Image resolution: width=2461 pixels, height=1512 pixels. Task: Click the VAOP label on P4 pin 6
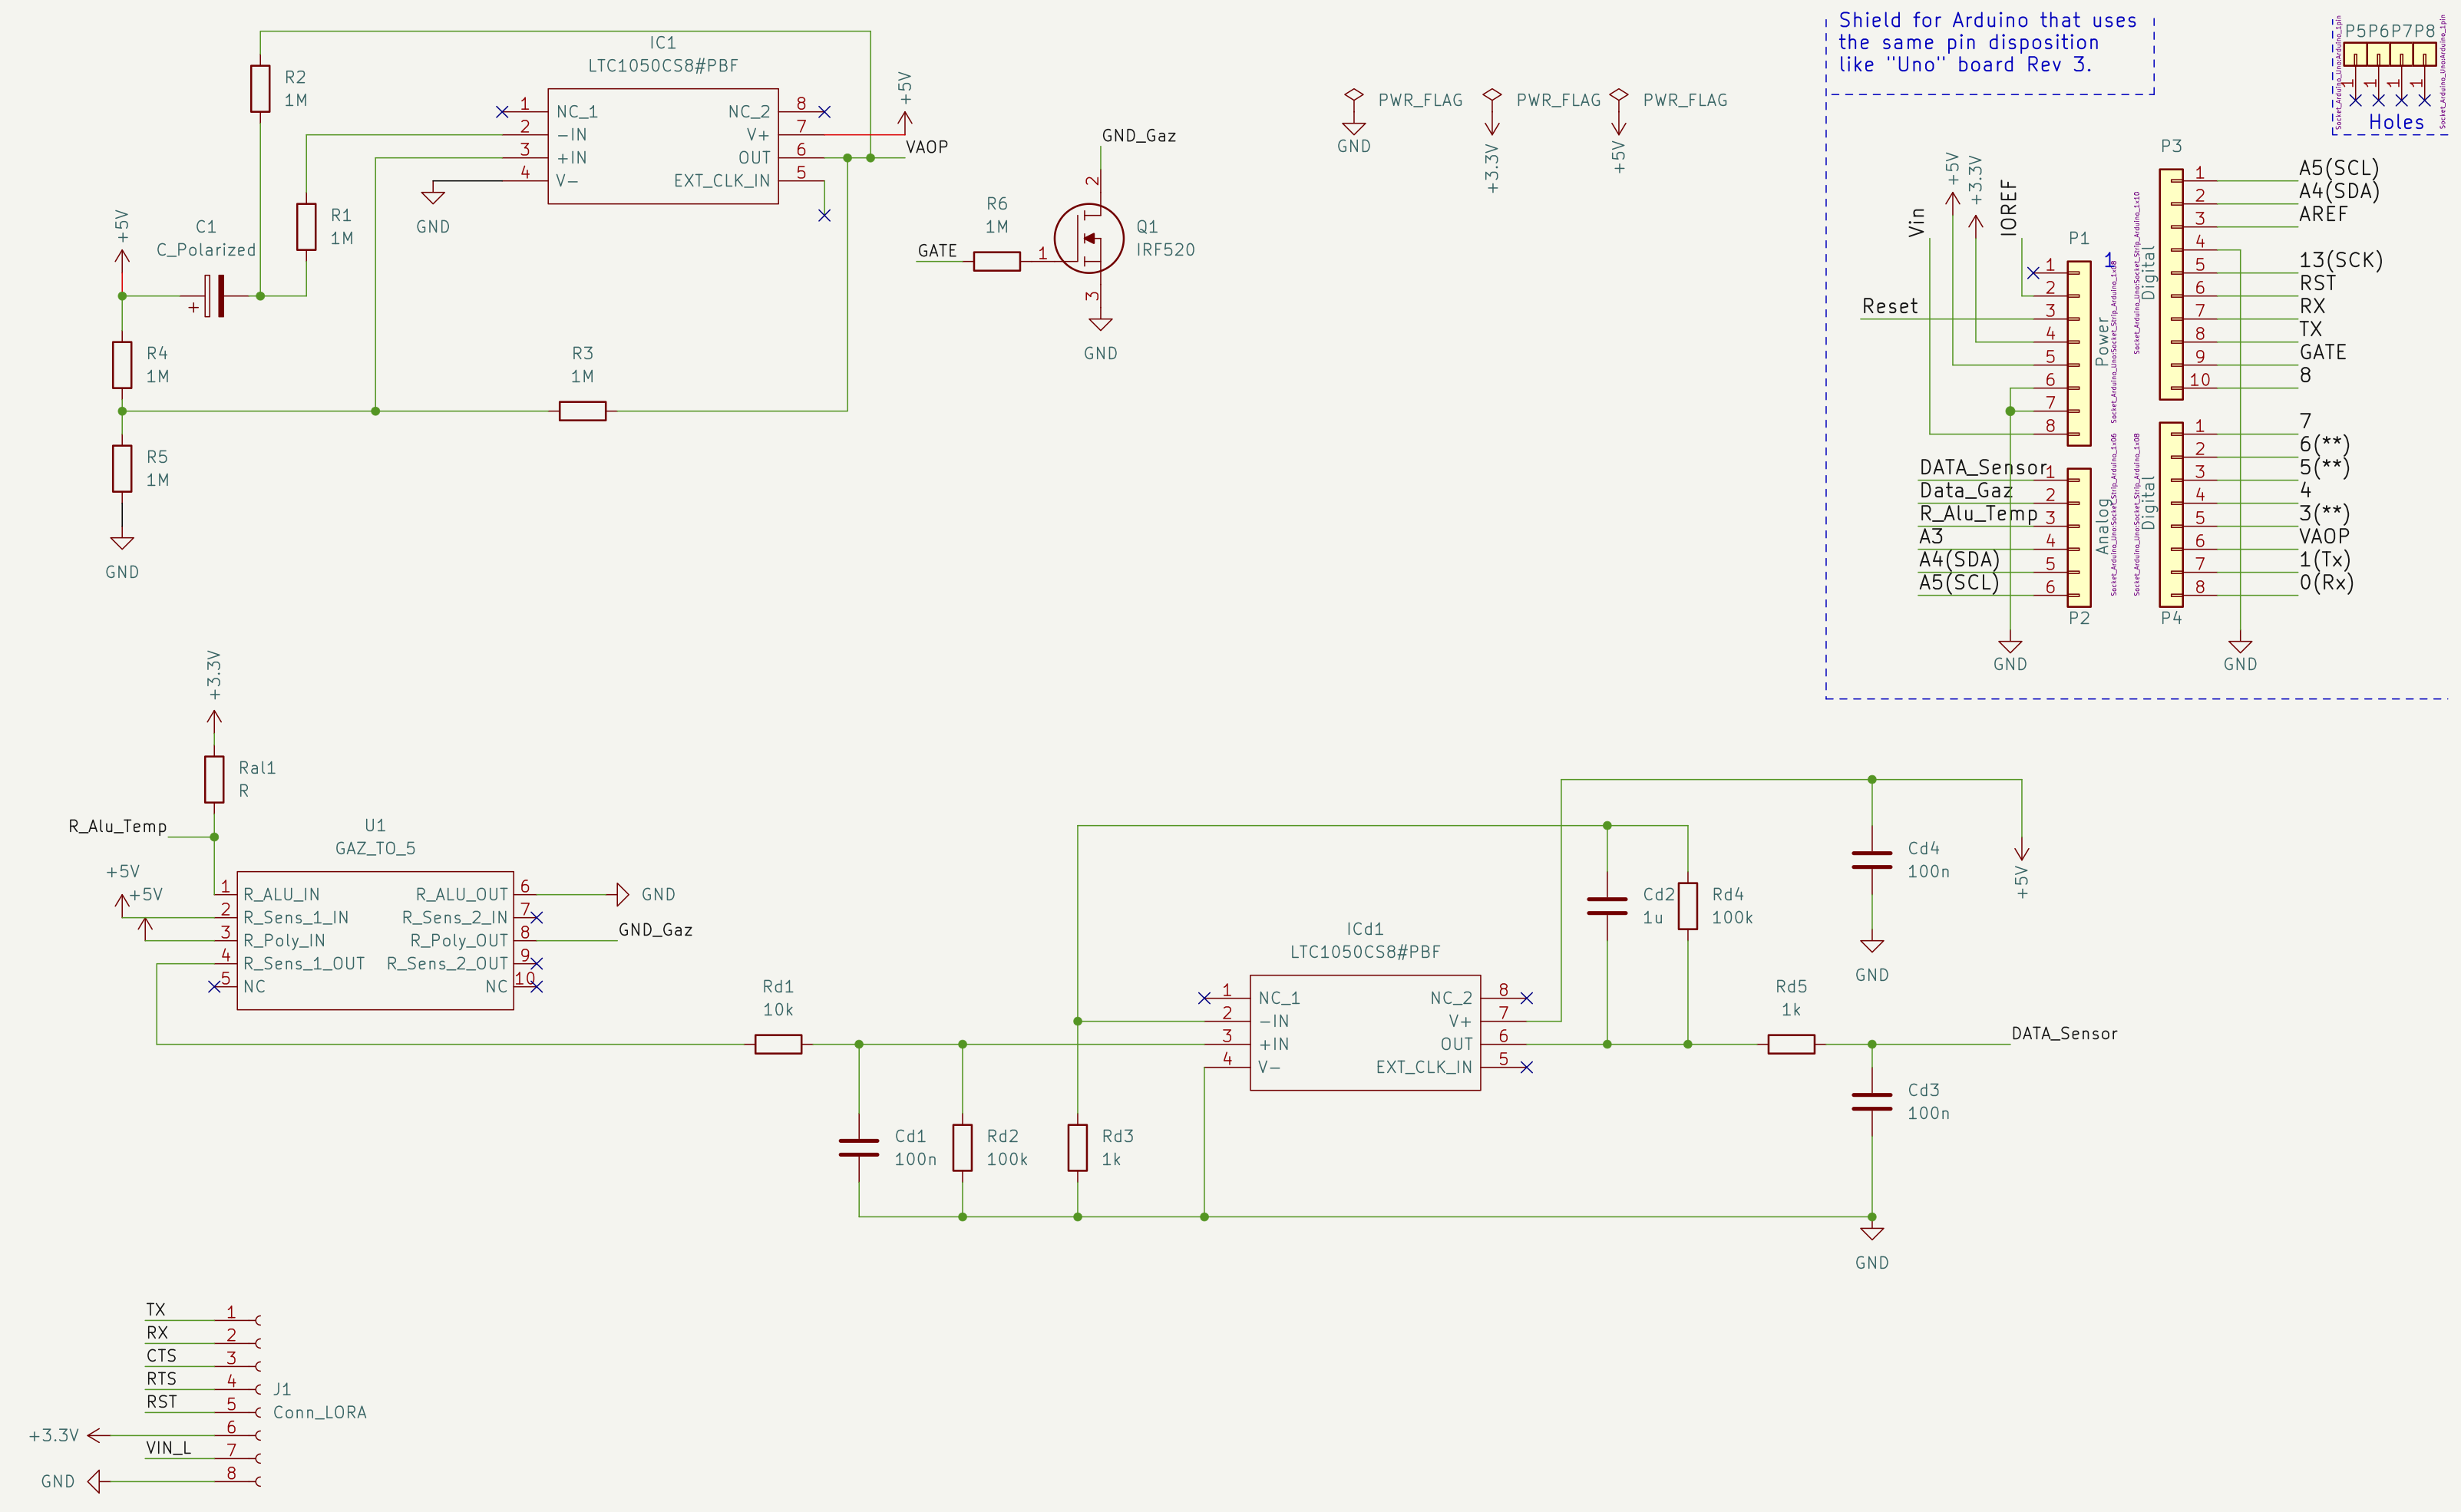[2324, 536]
